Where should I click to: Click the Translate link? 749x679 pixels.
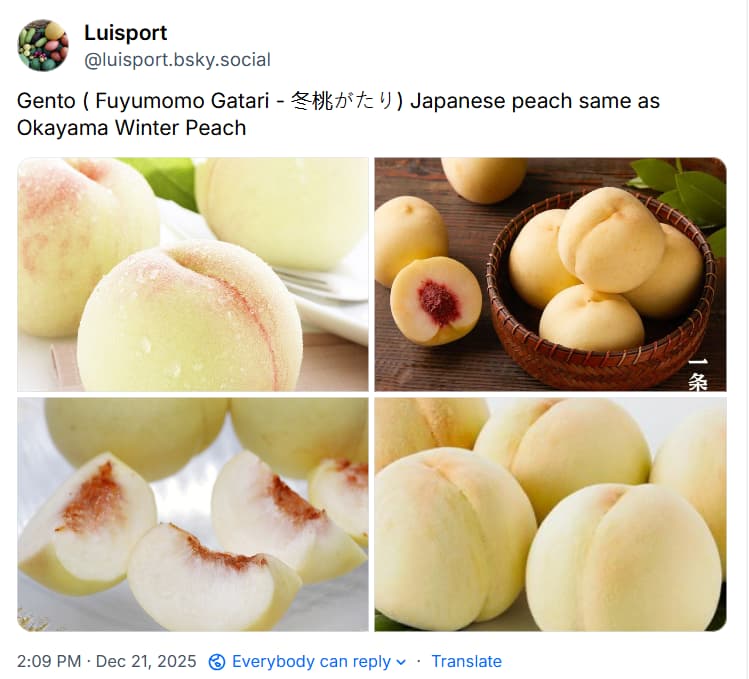click(x=467, y=661)
